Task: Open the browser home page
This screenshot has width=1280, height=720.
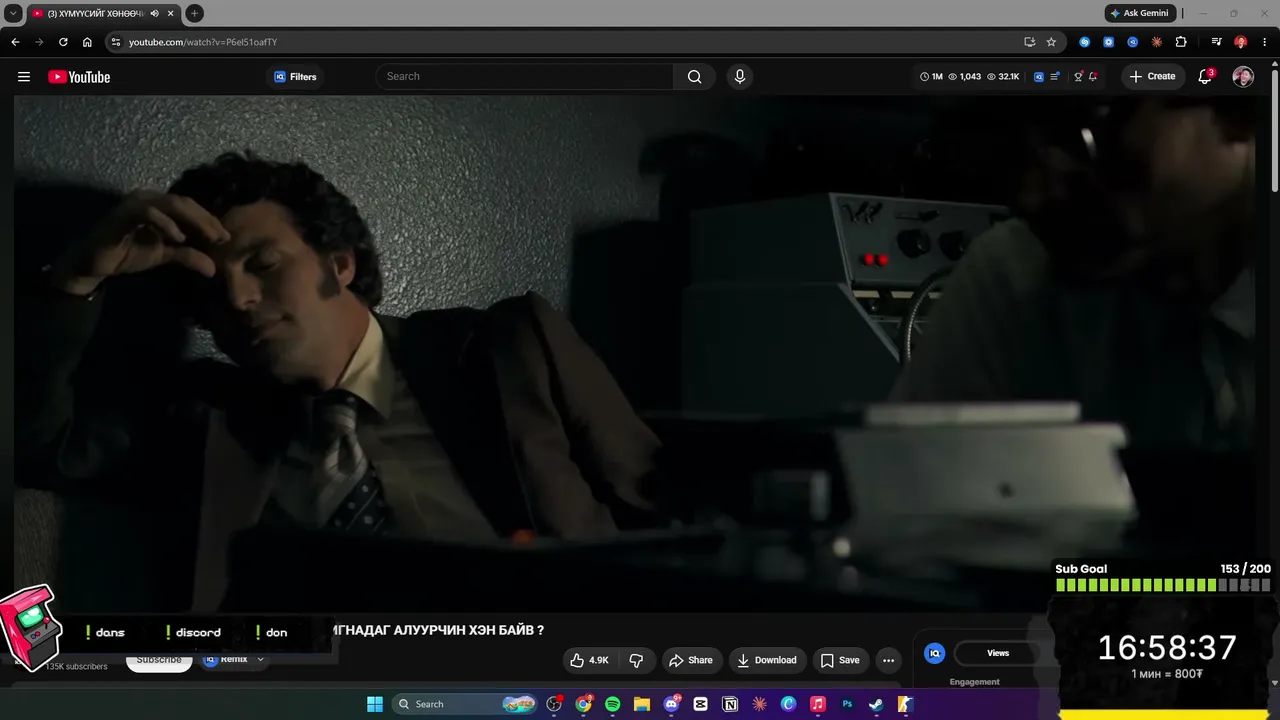Action: point(87,42)
